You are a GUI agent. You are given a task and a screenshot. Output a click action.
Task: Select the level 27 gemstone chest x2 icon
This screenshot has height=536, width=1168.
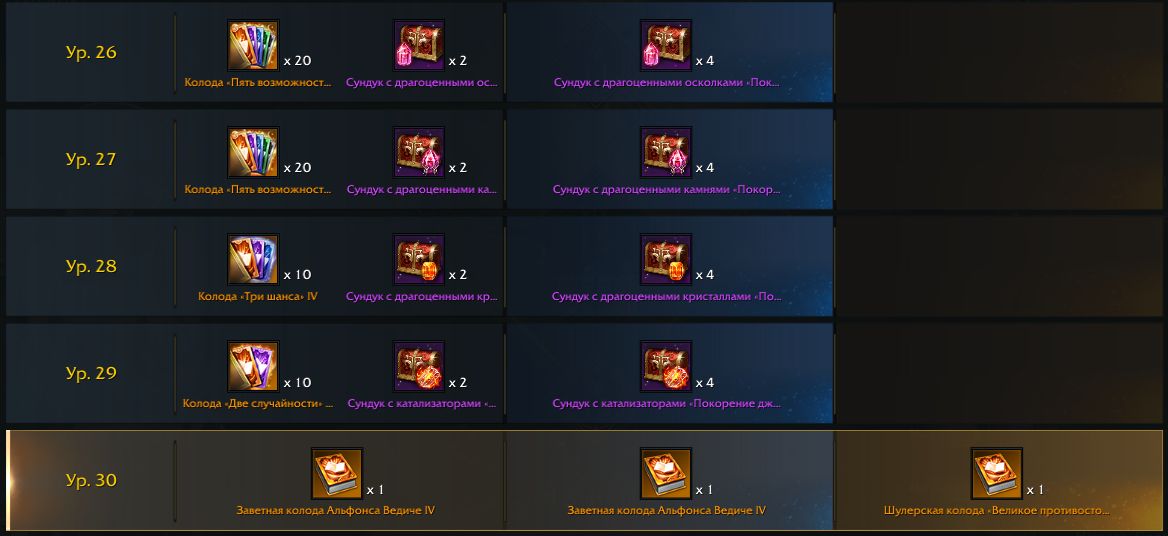point(419,153)
